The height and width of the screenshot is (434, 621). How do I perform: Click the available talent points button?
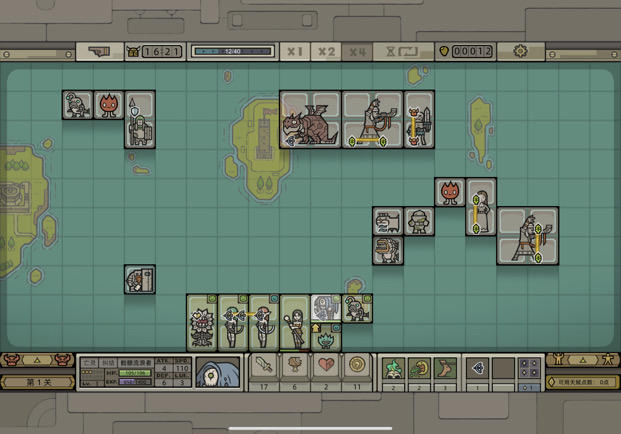583,382
